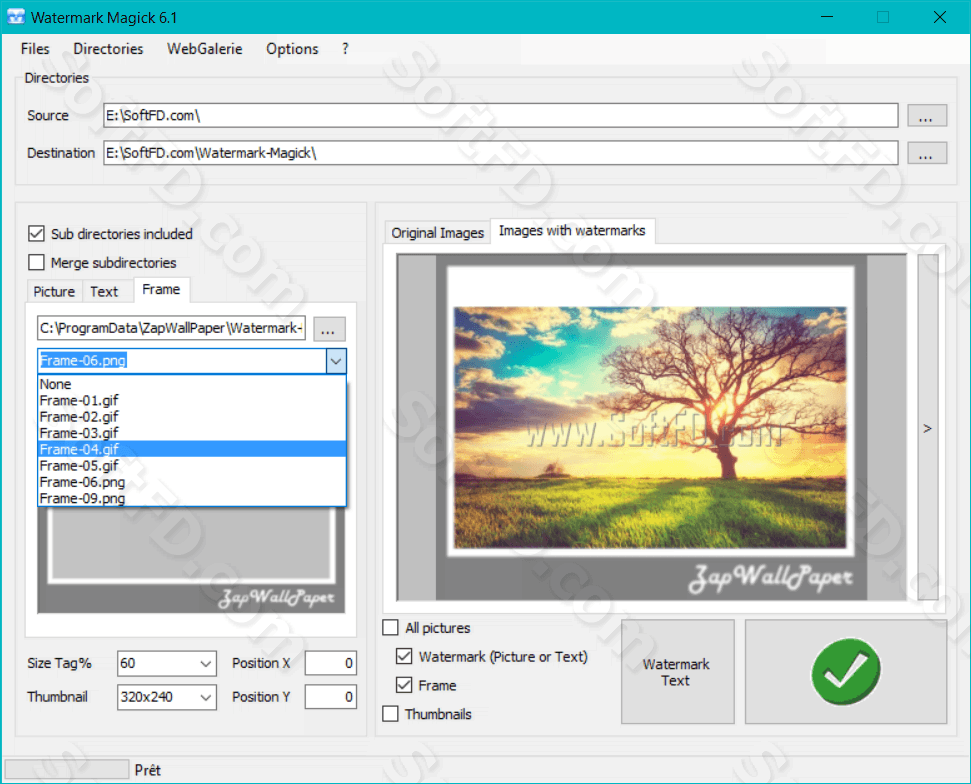Select Images with watermarks tab
Viewport: 971px width, 784px height.
click(x=572, y=230)
